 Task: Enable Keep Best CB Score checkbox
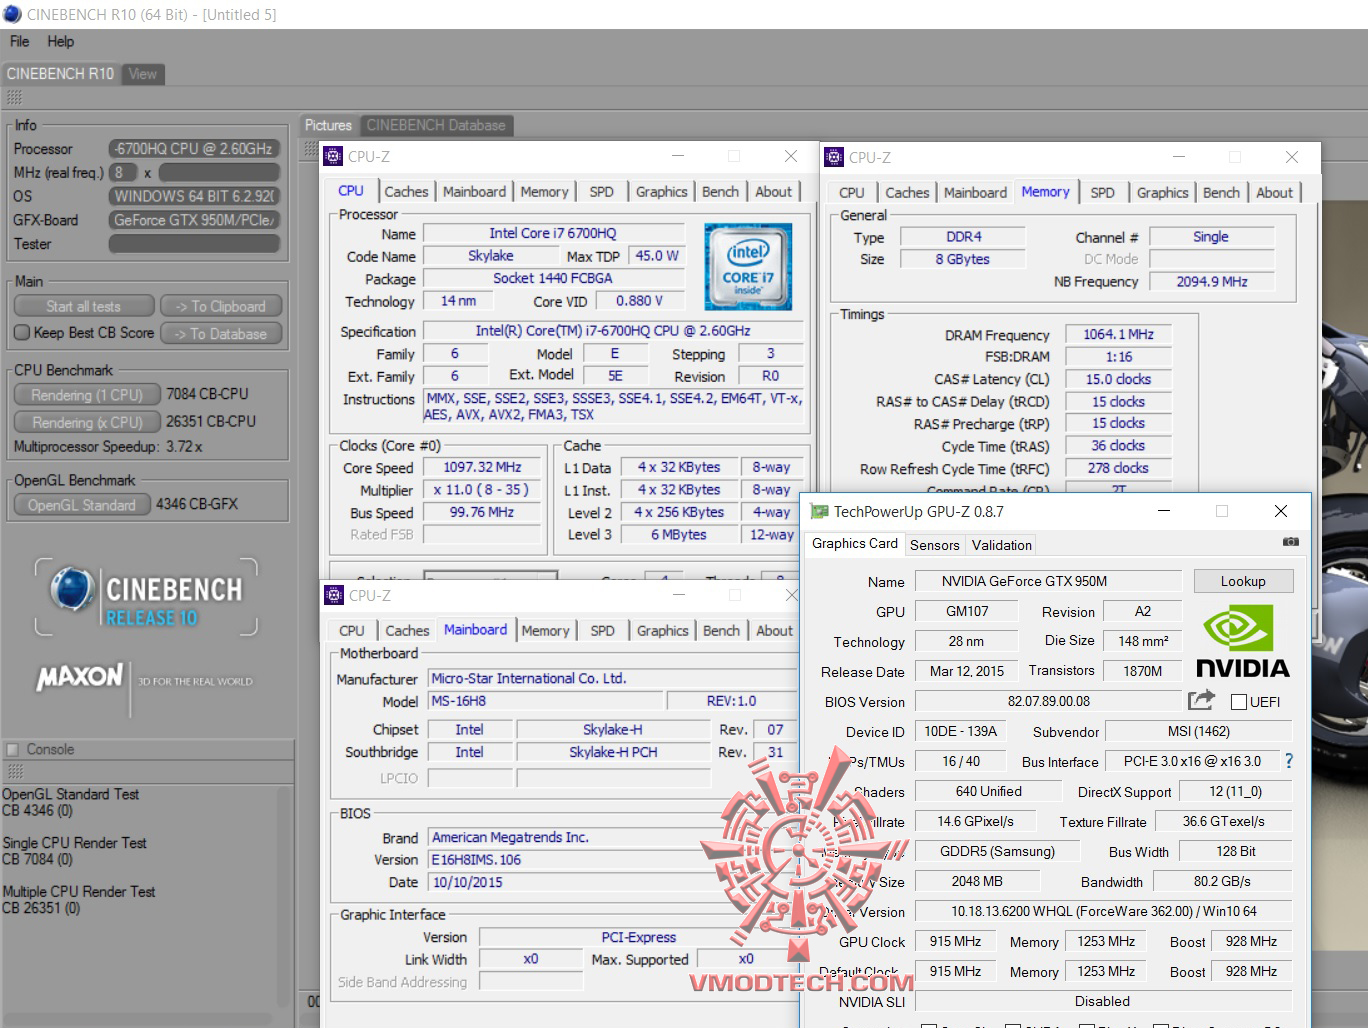click(x=22, y=332)
